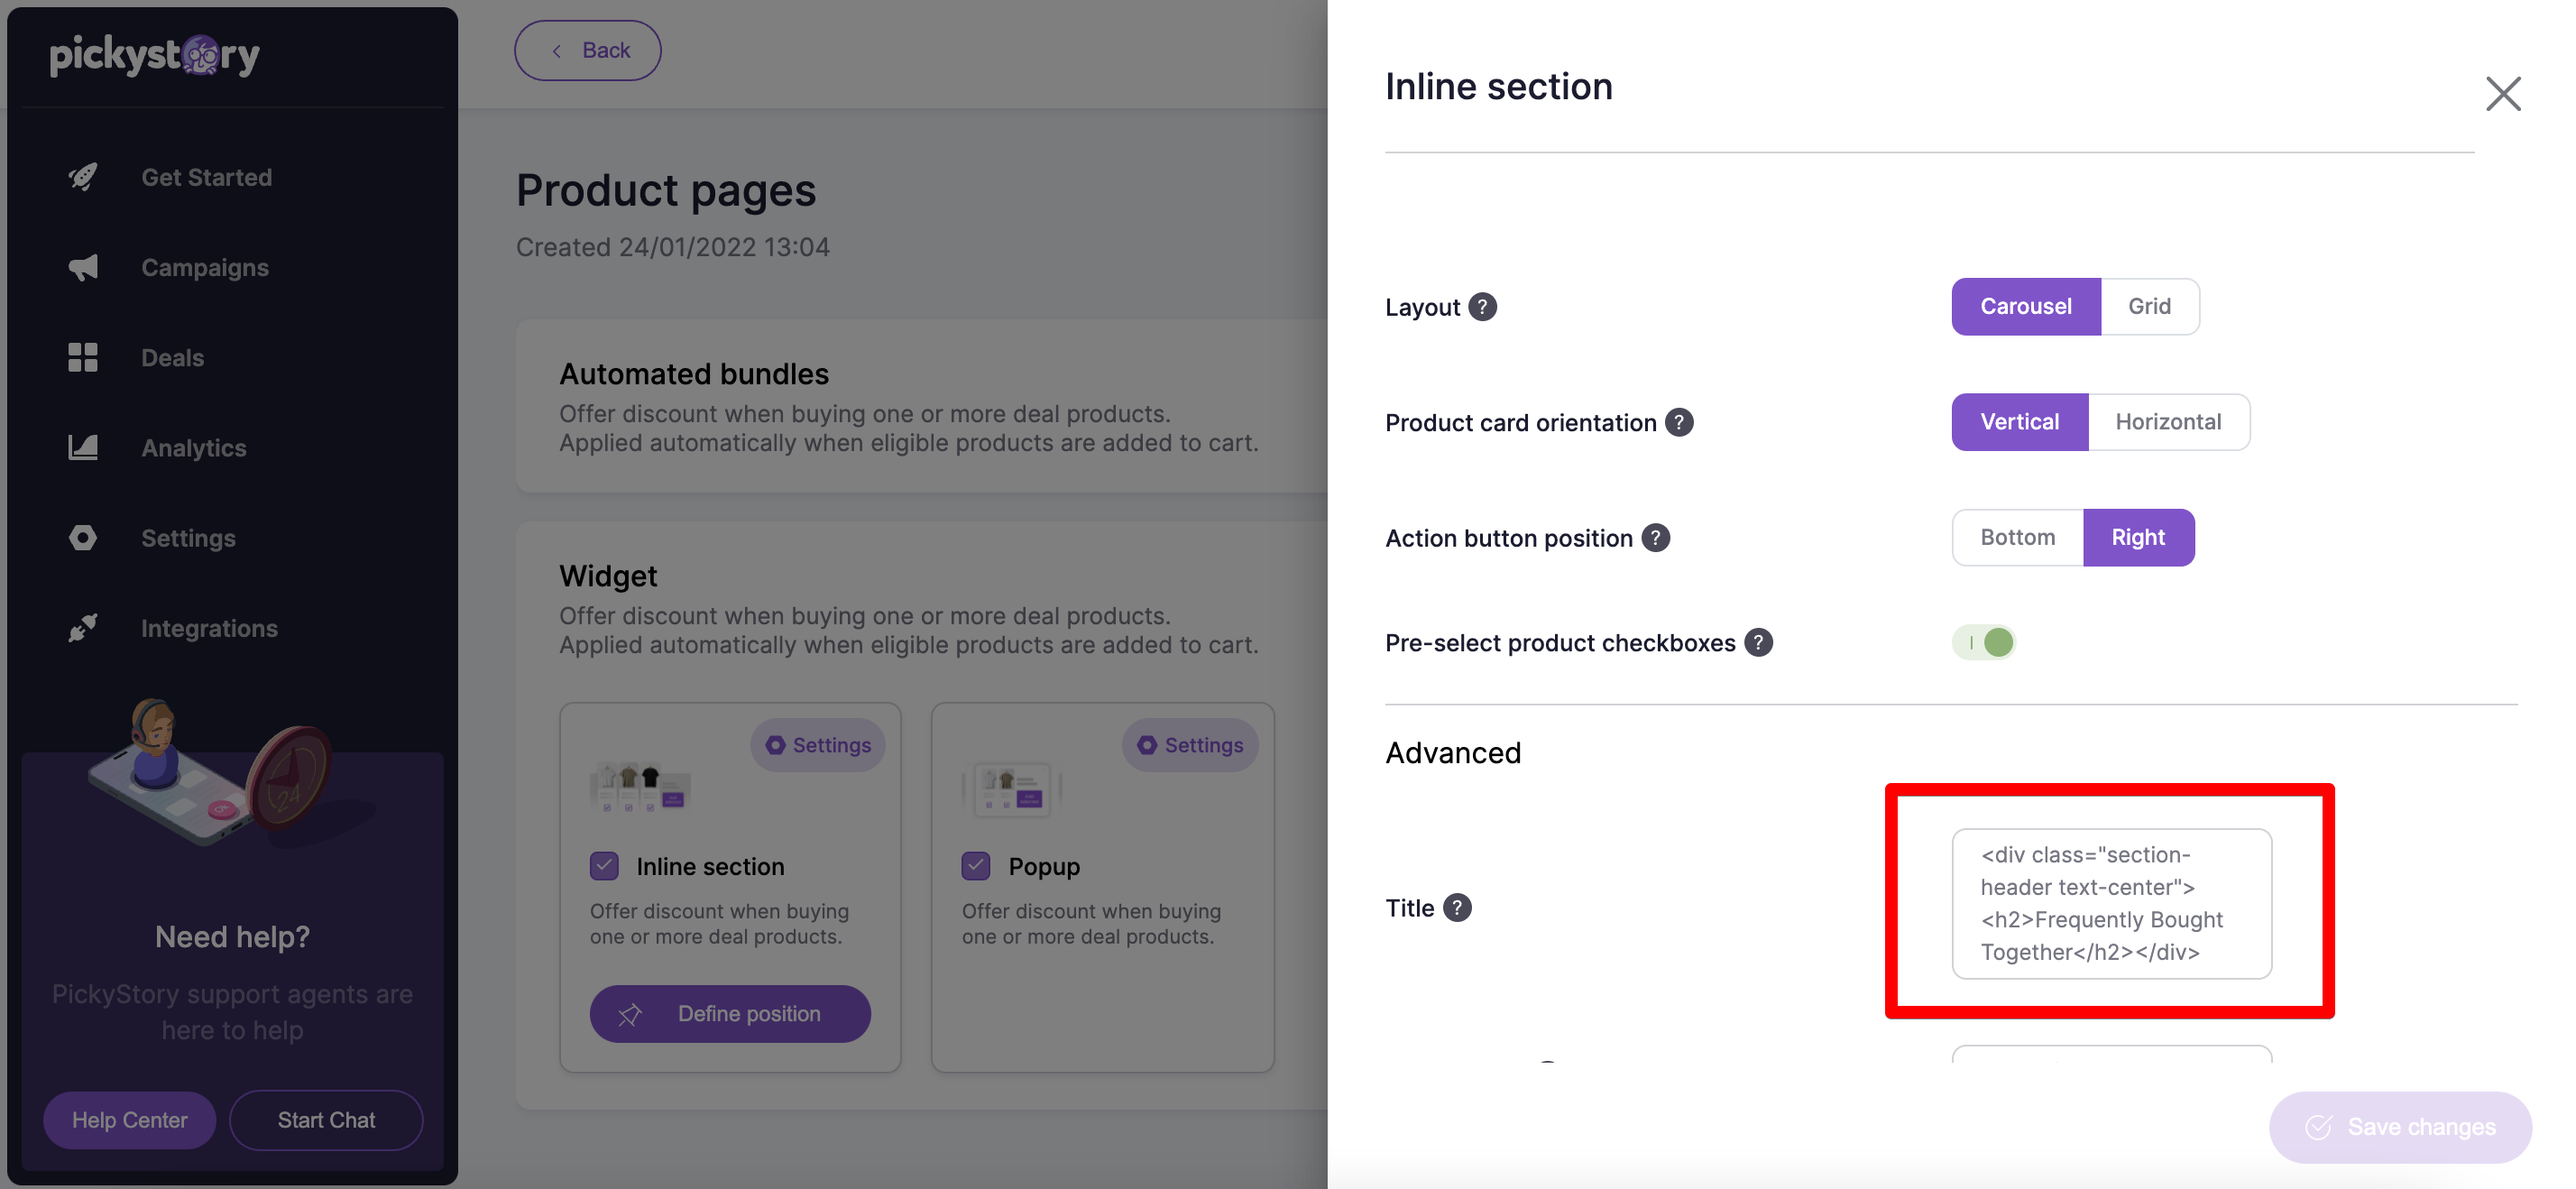The width and height of the screenshot is (2576, 1189).
Task: Click the Title HTML text field
Action: point(2111,903)
